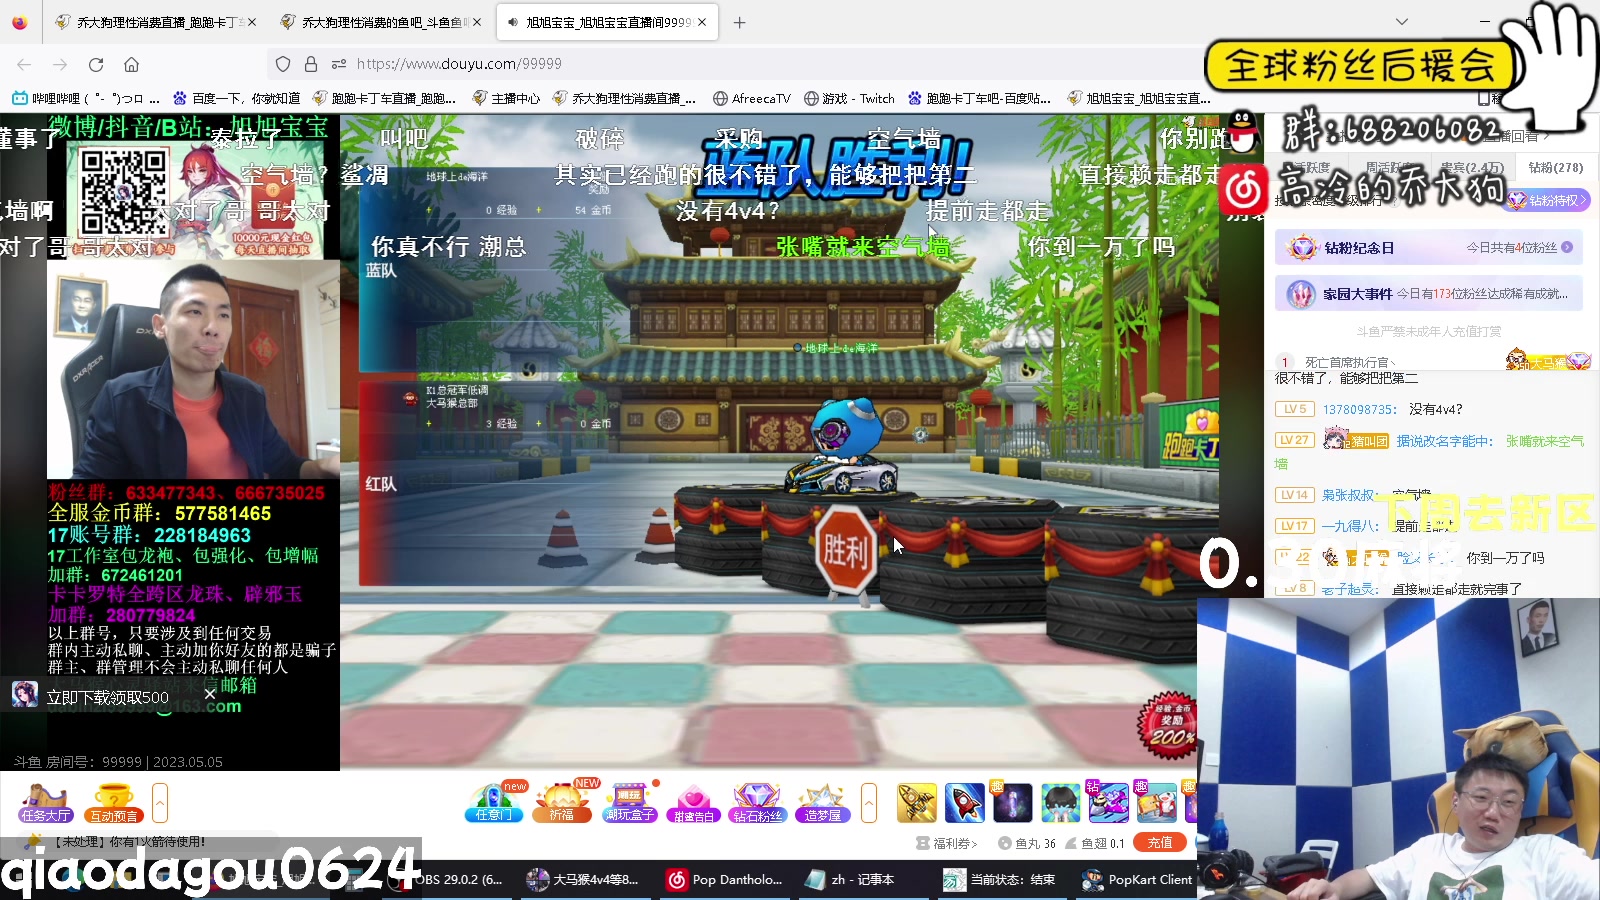Open the 任务大厅 task hall icon
Image resolution: width=1600 pixels, height=900 pixels.
[x=46, y=803]
